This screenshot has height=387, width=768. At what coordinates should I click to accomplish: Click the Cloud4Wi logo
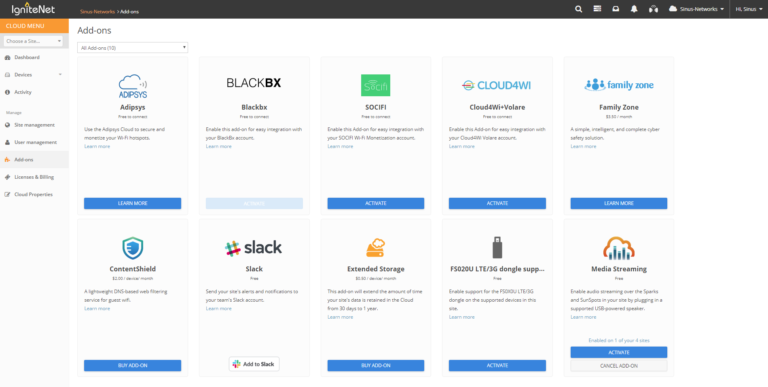point(497,85)
